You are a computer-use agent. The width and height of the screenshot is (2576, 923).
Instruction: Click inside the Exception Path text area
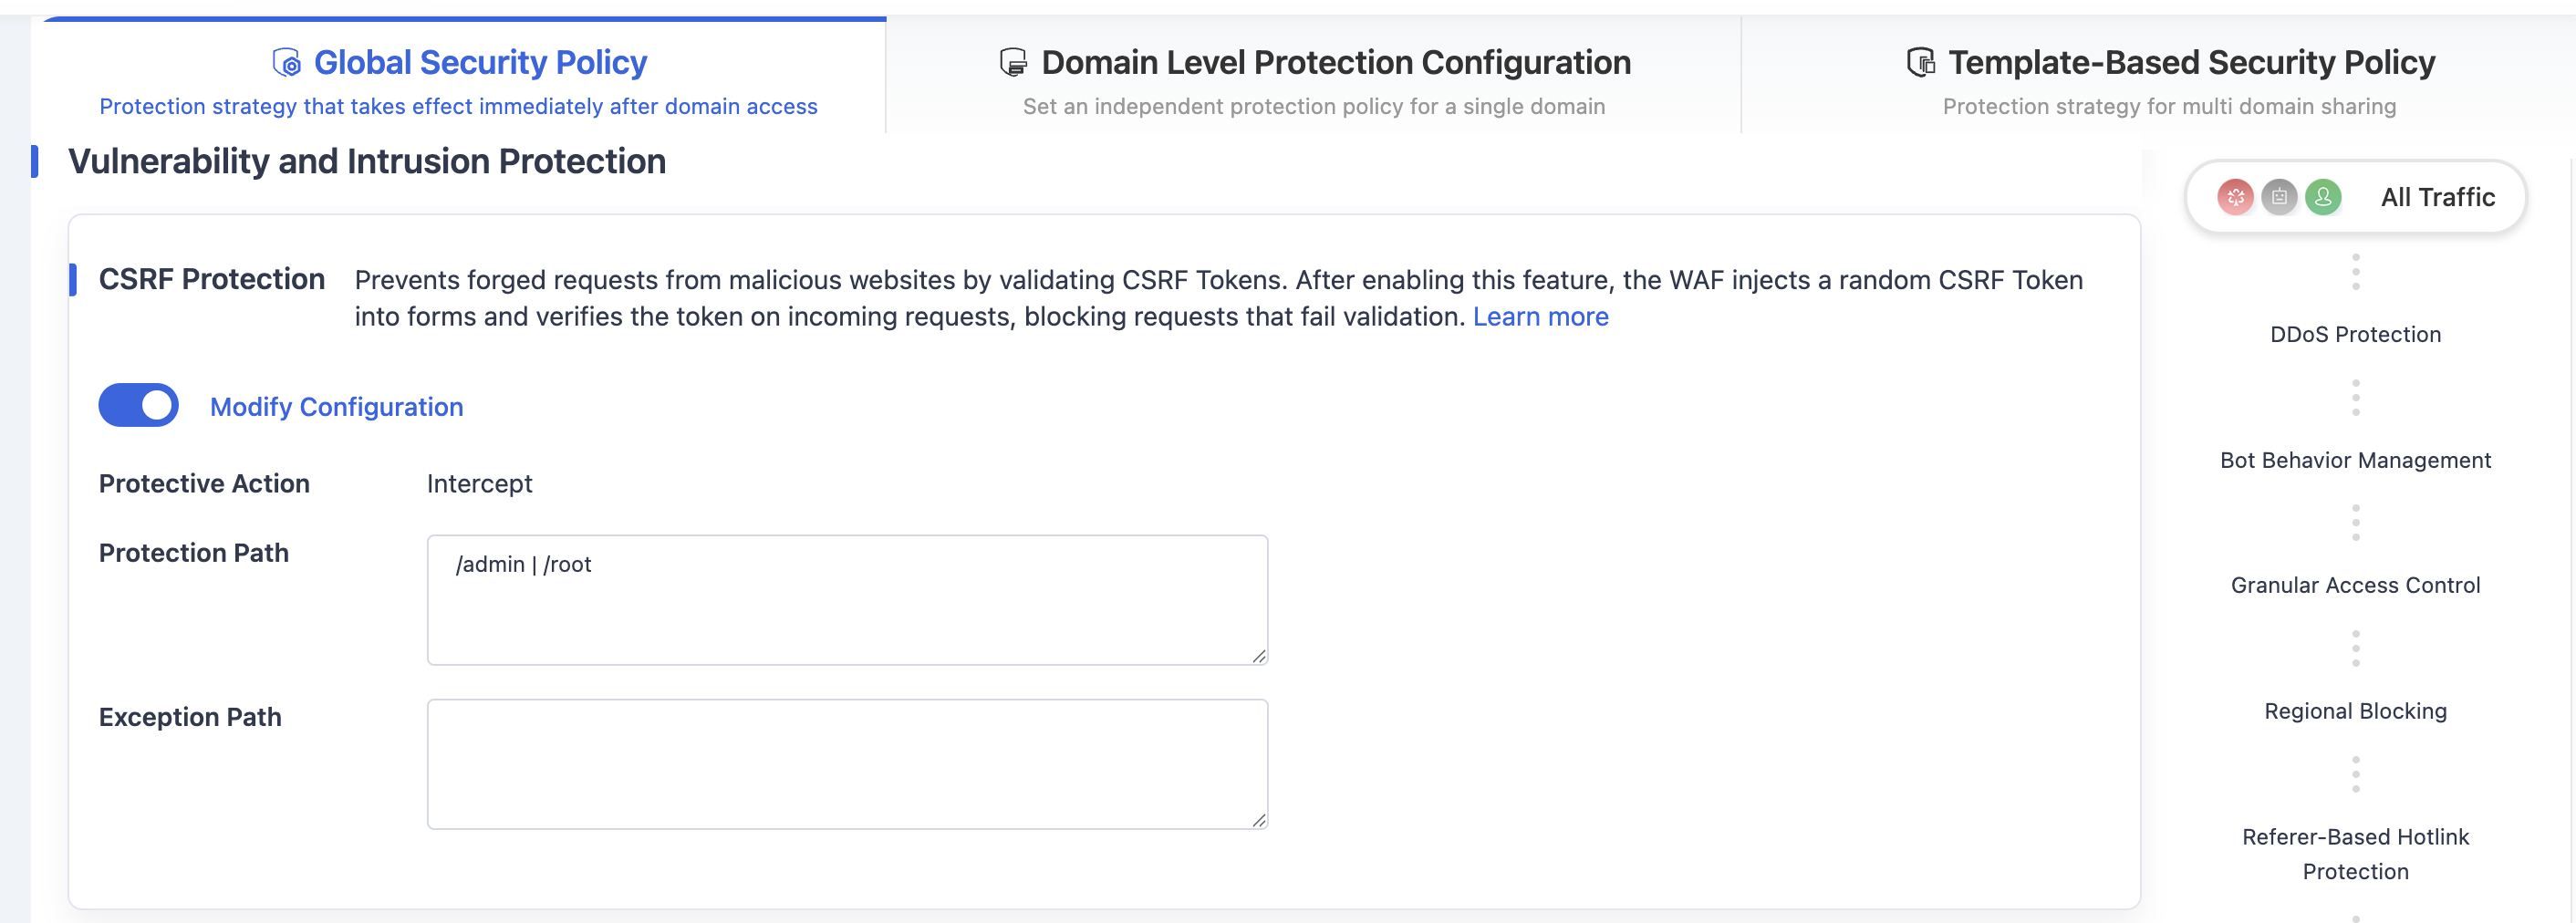tap(847, 764)
